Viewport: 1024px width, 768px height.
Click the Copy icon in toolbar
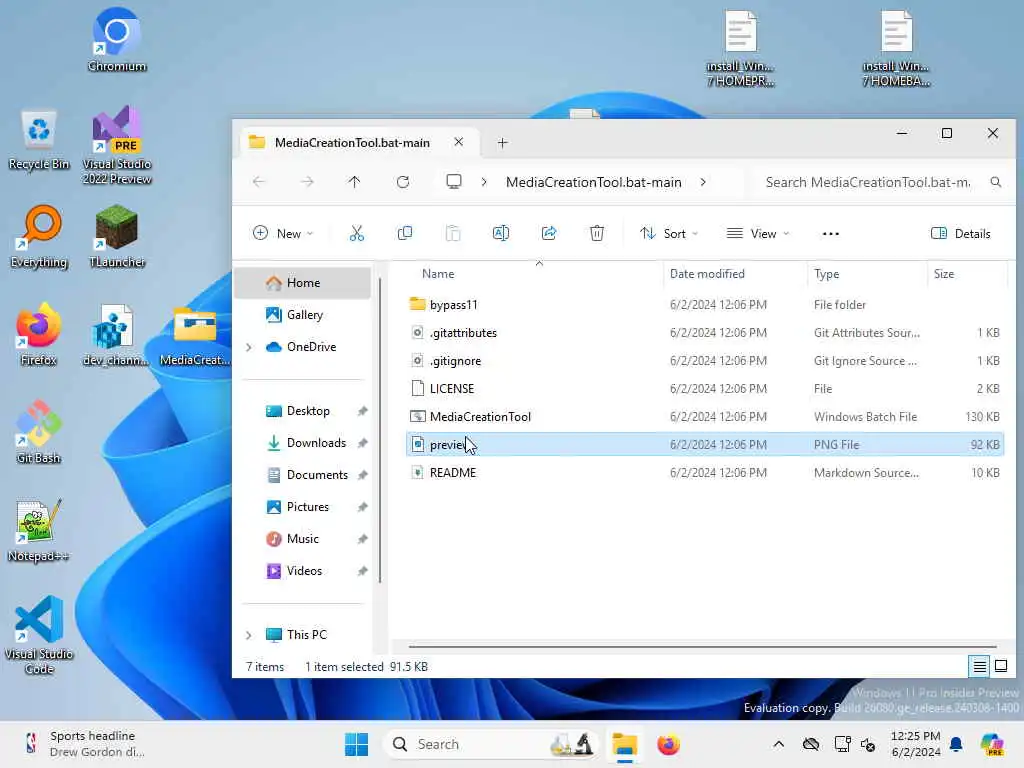coord(405,233)
